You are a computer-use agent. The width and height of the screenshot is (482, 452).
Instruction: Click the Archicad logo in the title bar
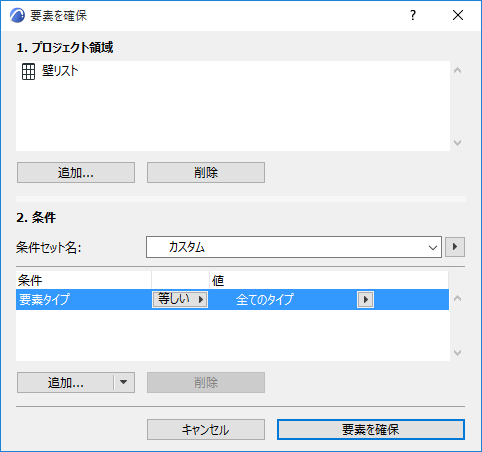tap(17, 15)
